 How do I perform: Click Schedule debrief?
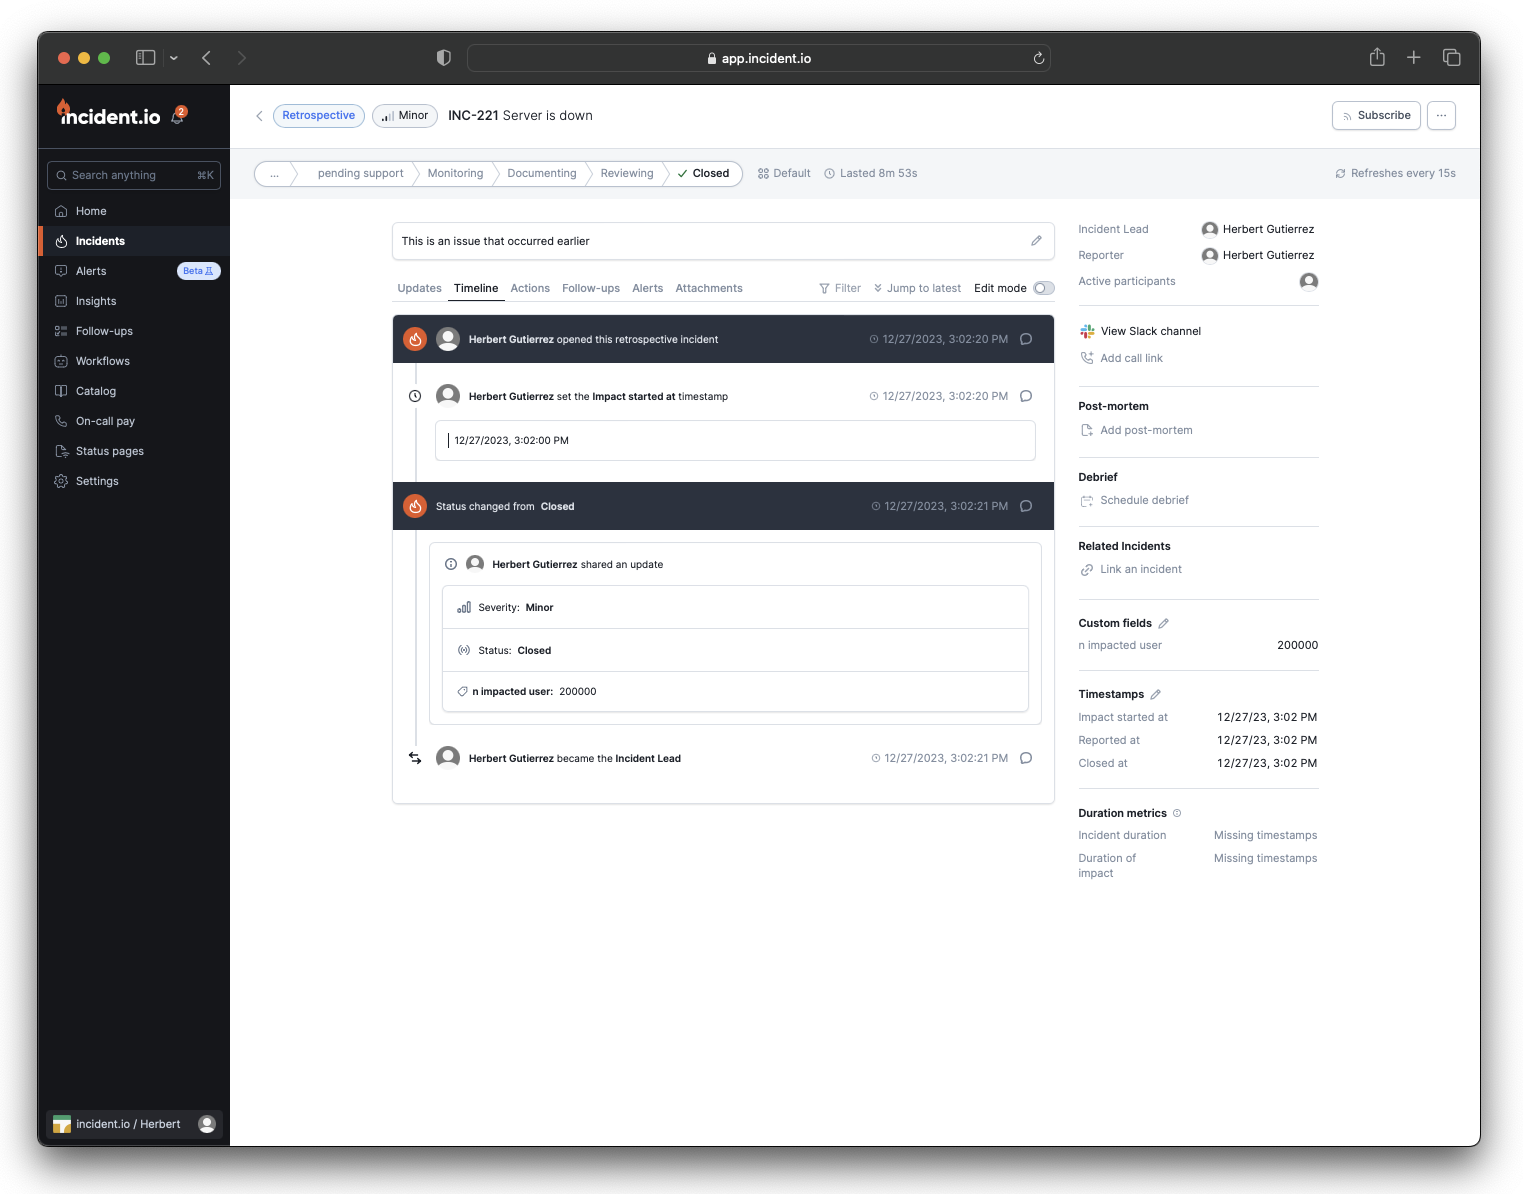coord(1134,500)
